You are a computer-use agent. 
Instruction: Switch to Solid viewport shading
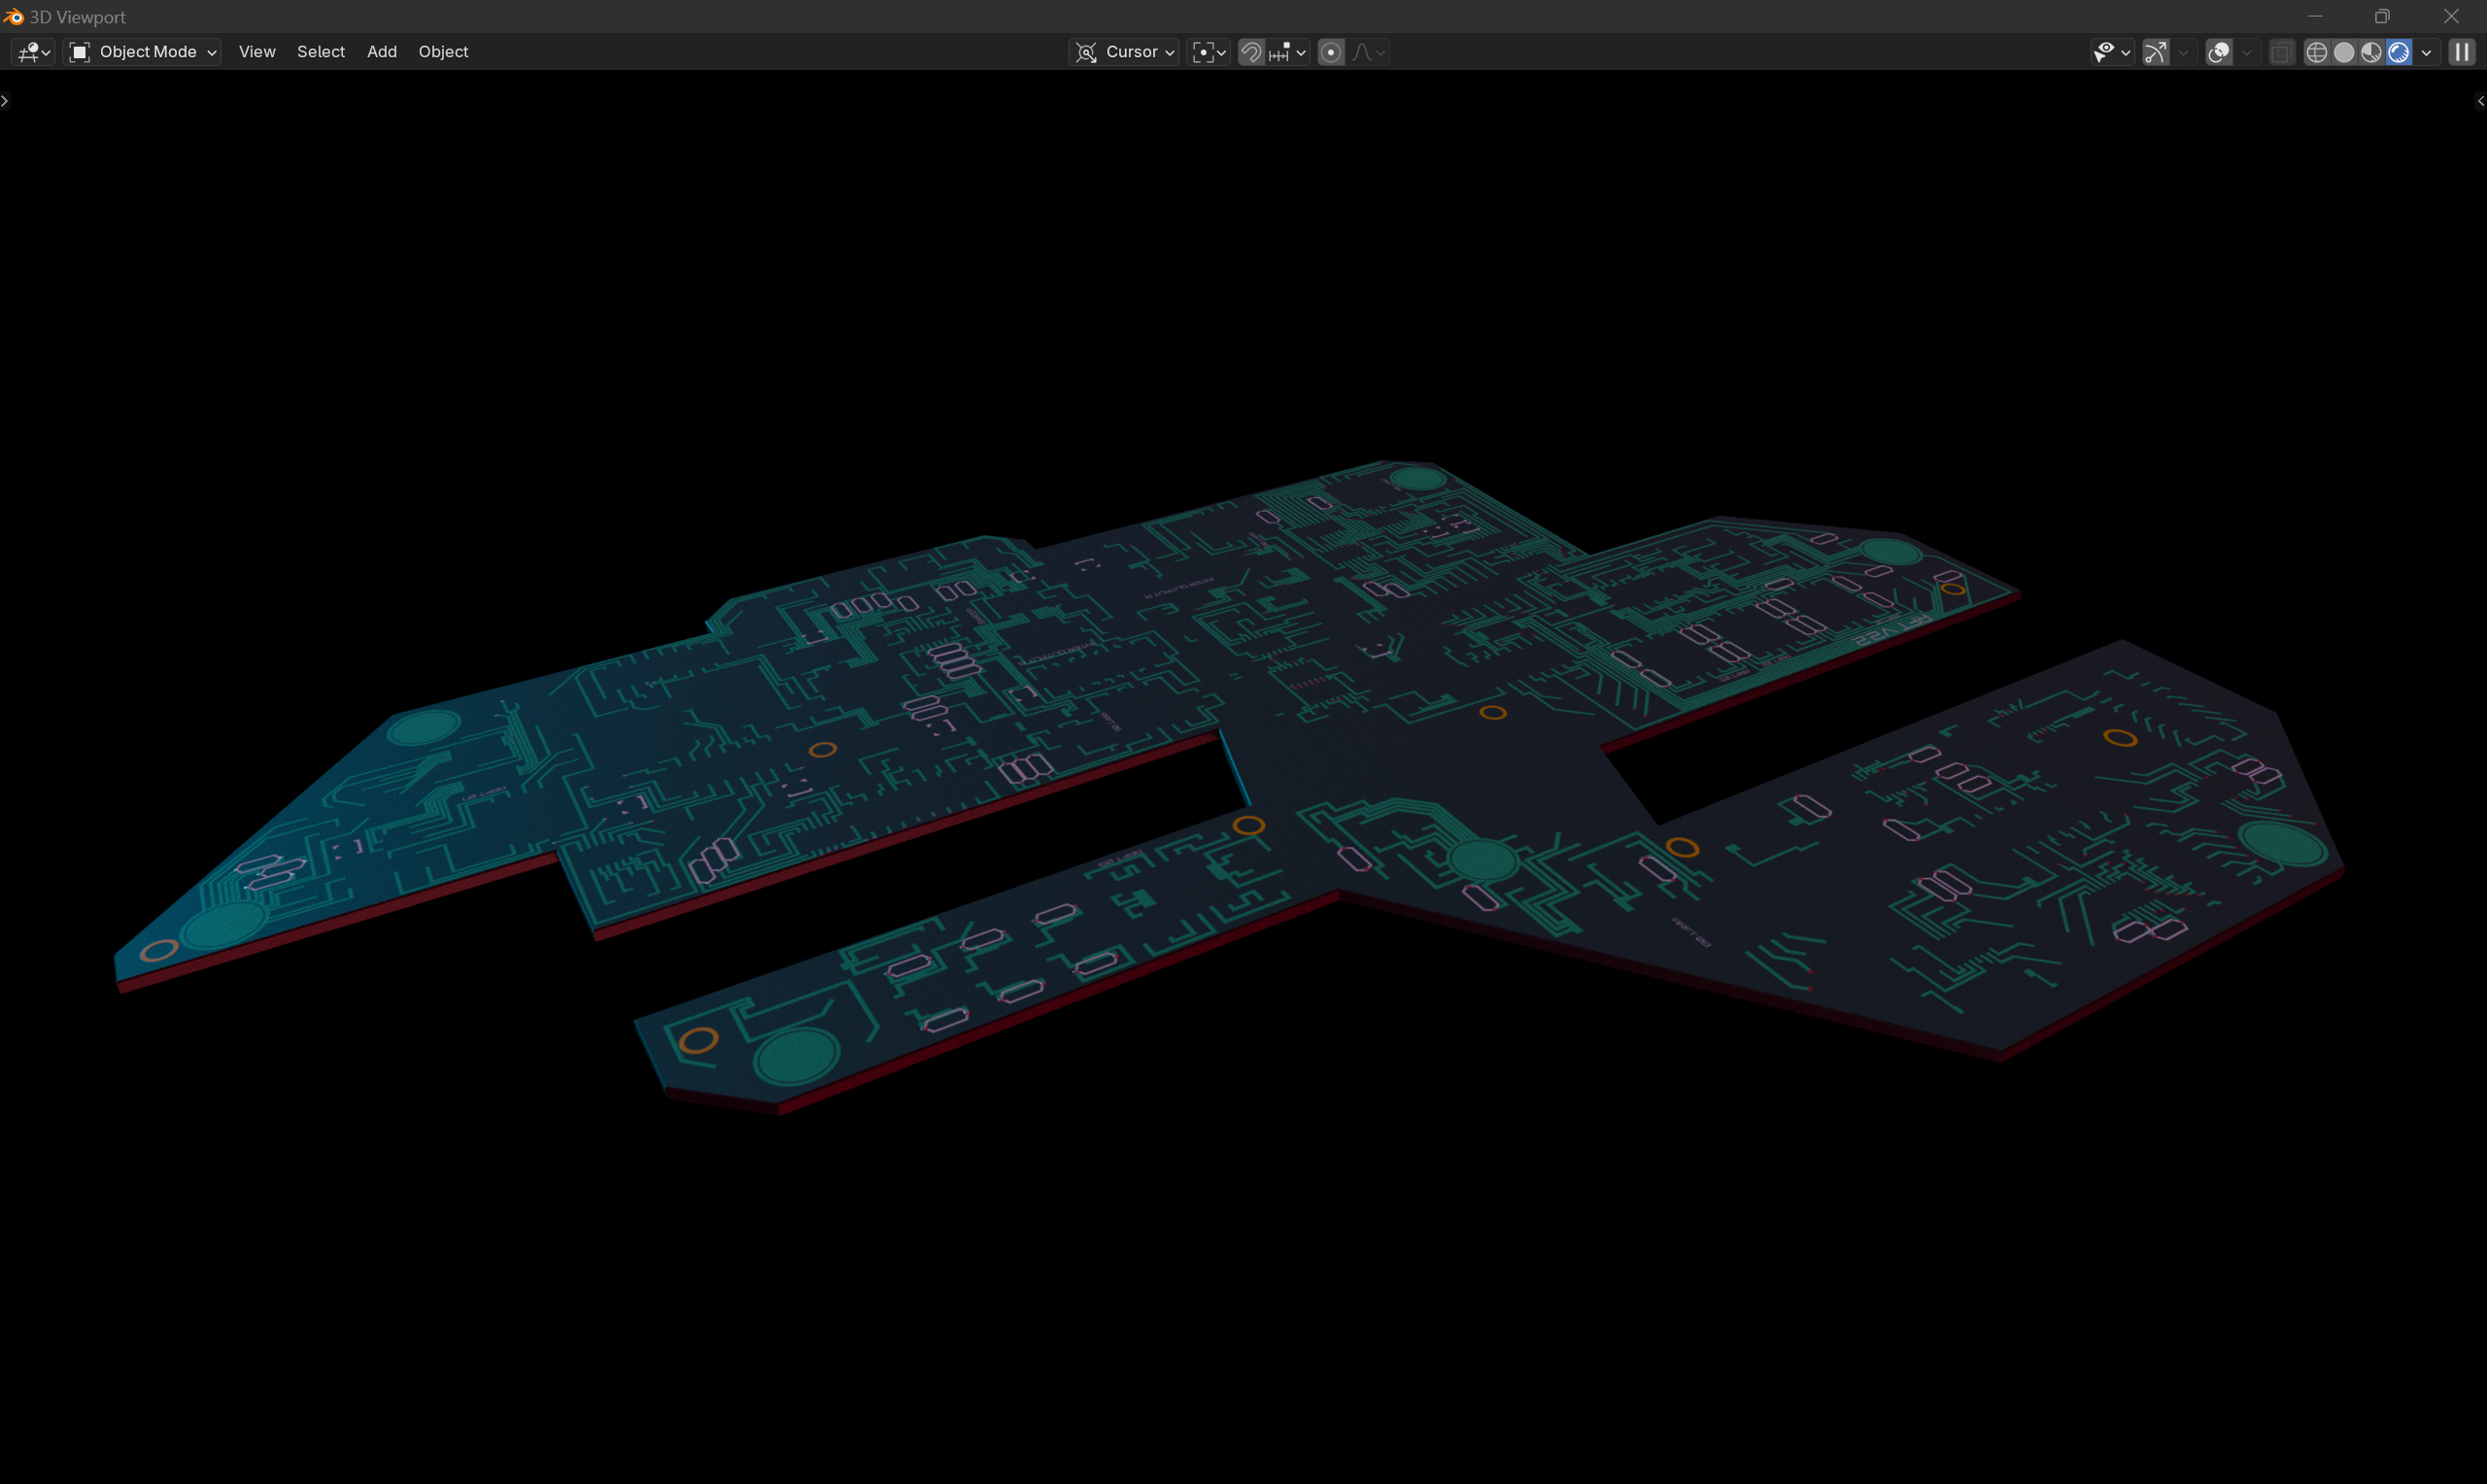(x=2344, y=52)
